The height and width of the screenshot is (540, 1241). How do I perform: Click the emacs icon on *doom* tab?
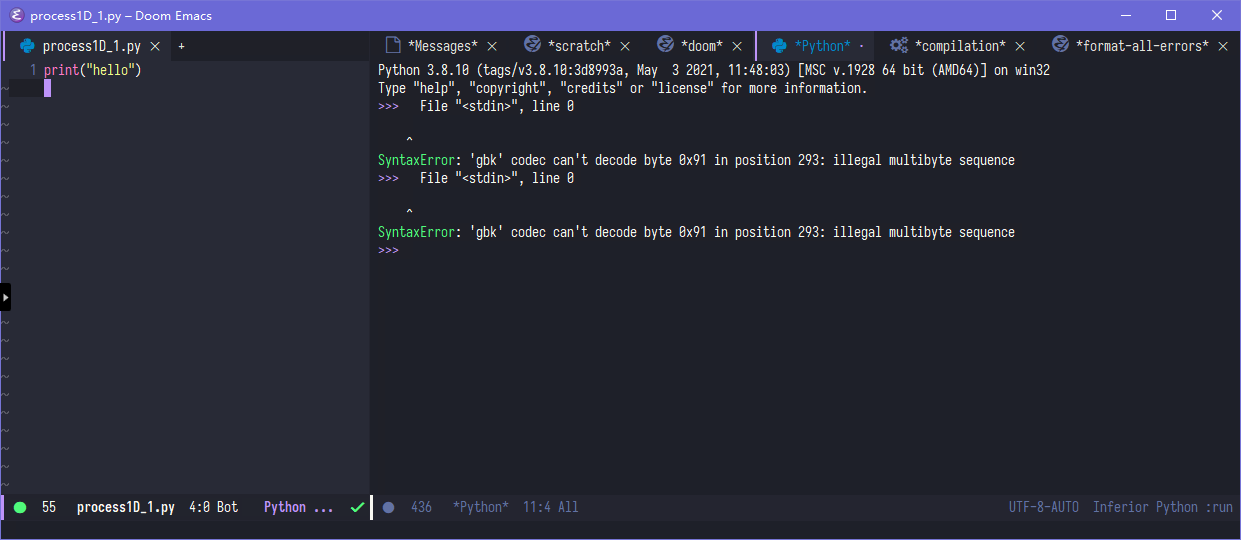pyautogui.click(x=665, y=45)
